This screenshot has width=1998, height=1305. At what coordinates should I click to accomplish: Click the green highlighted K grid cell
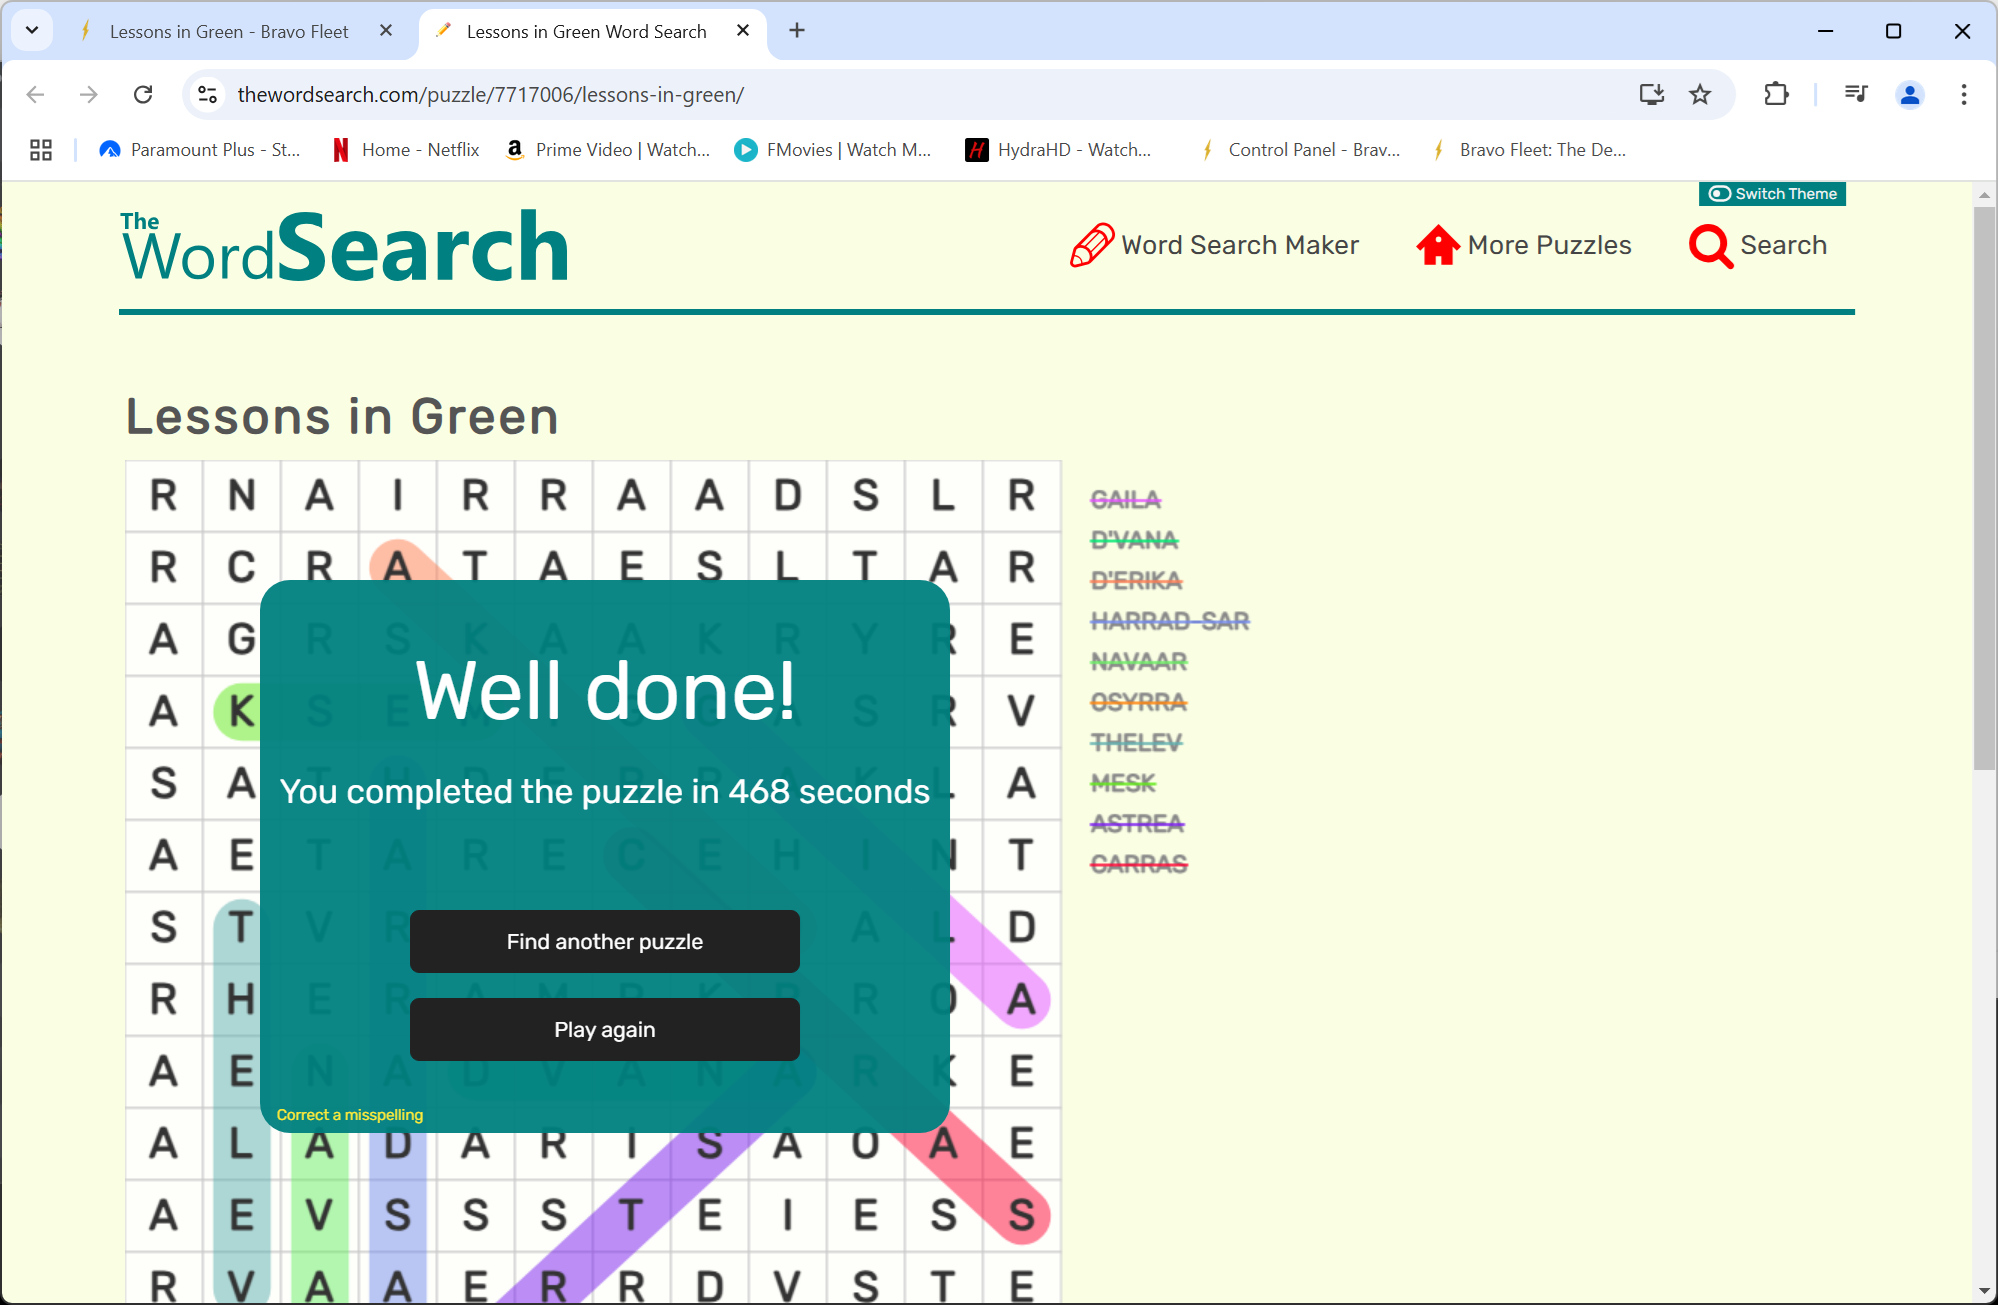coord(240,712)
